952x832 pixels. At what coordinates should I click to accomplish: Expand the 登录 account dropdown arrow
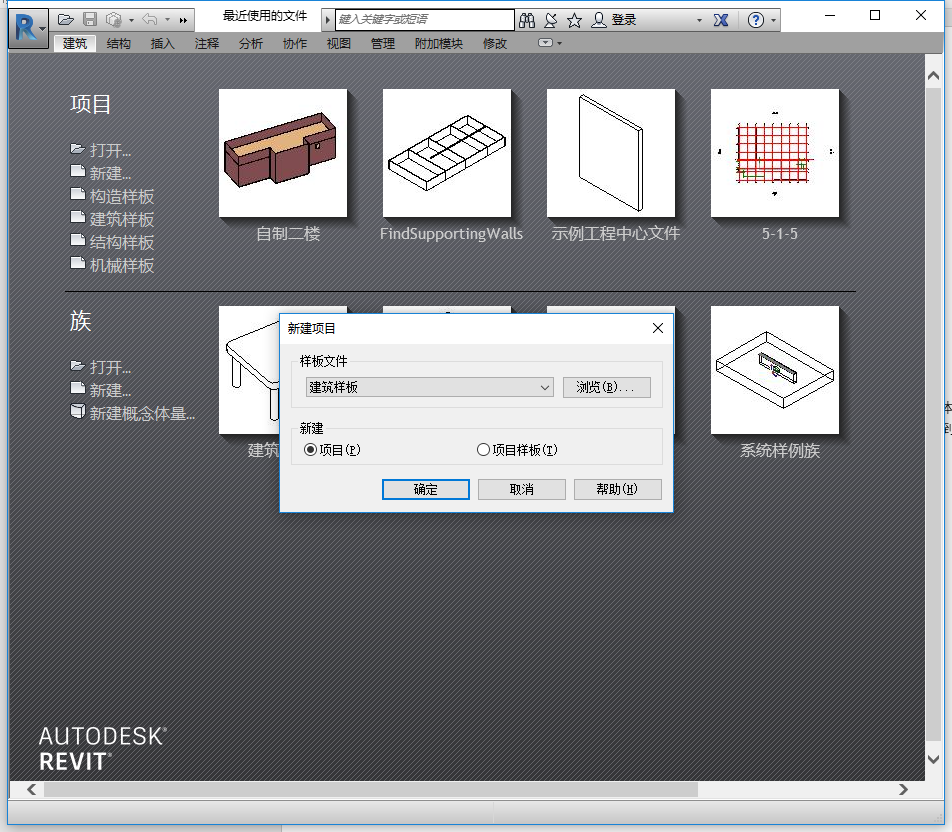pyautogui.click(x=699, y=20)
